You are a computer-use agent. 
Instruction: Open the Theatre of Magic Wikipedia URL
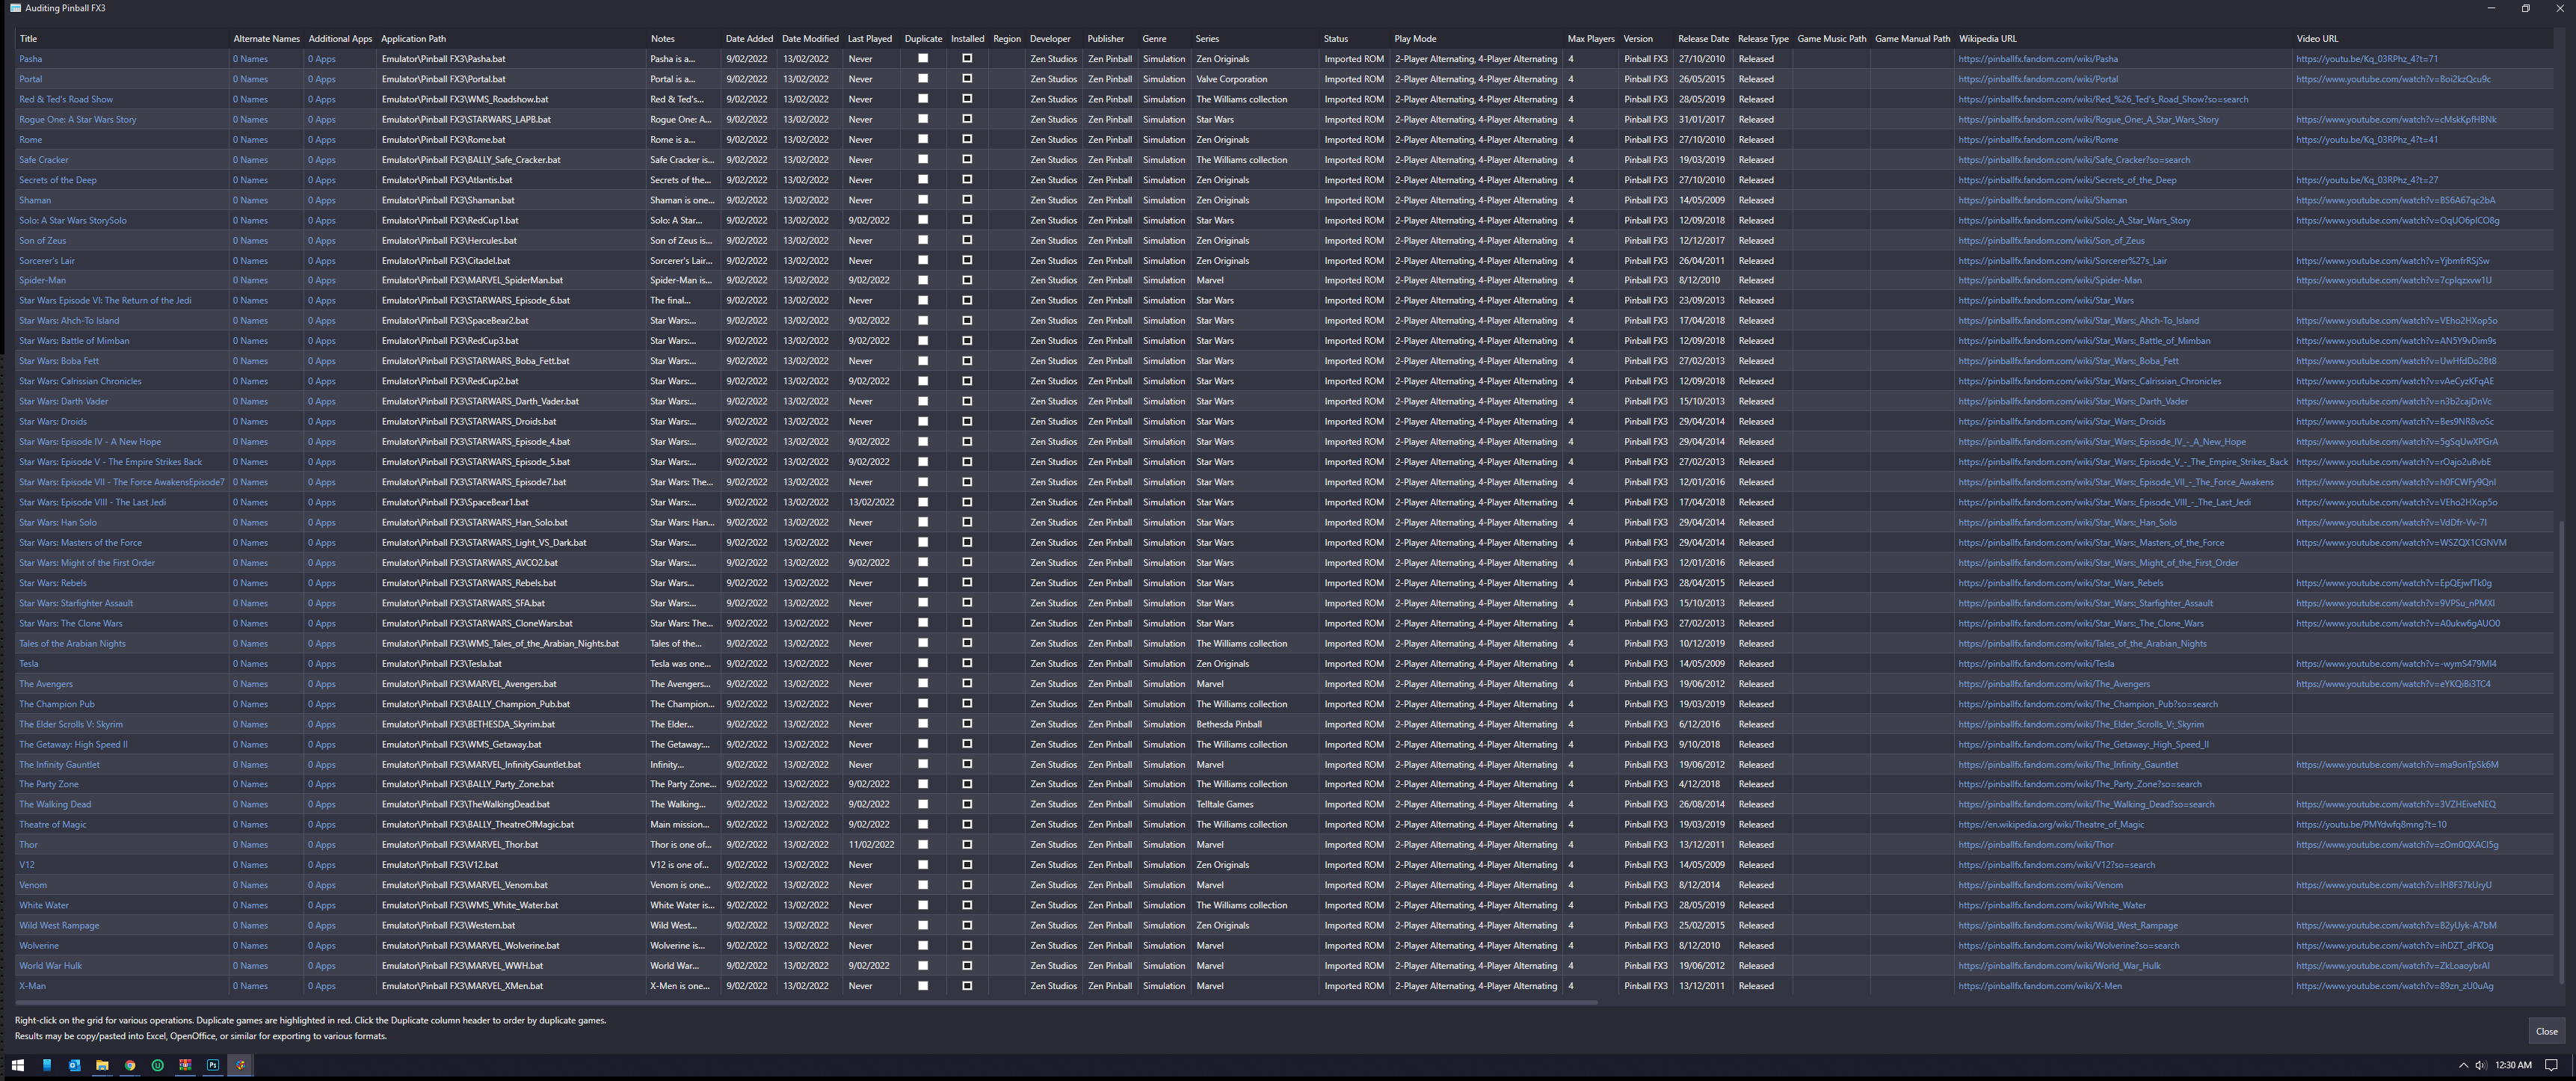[2051, 825]
